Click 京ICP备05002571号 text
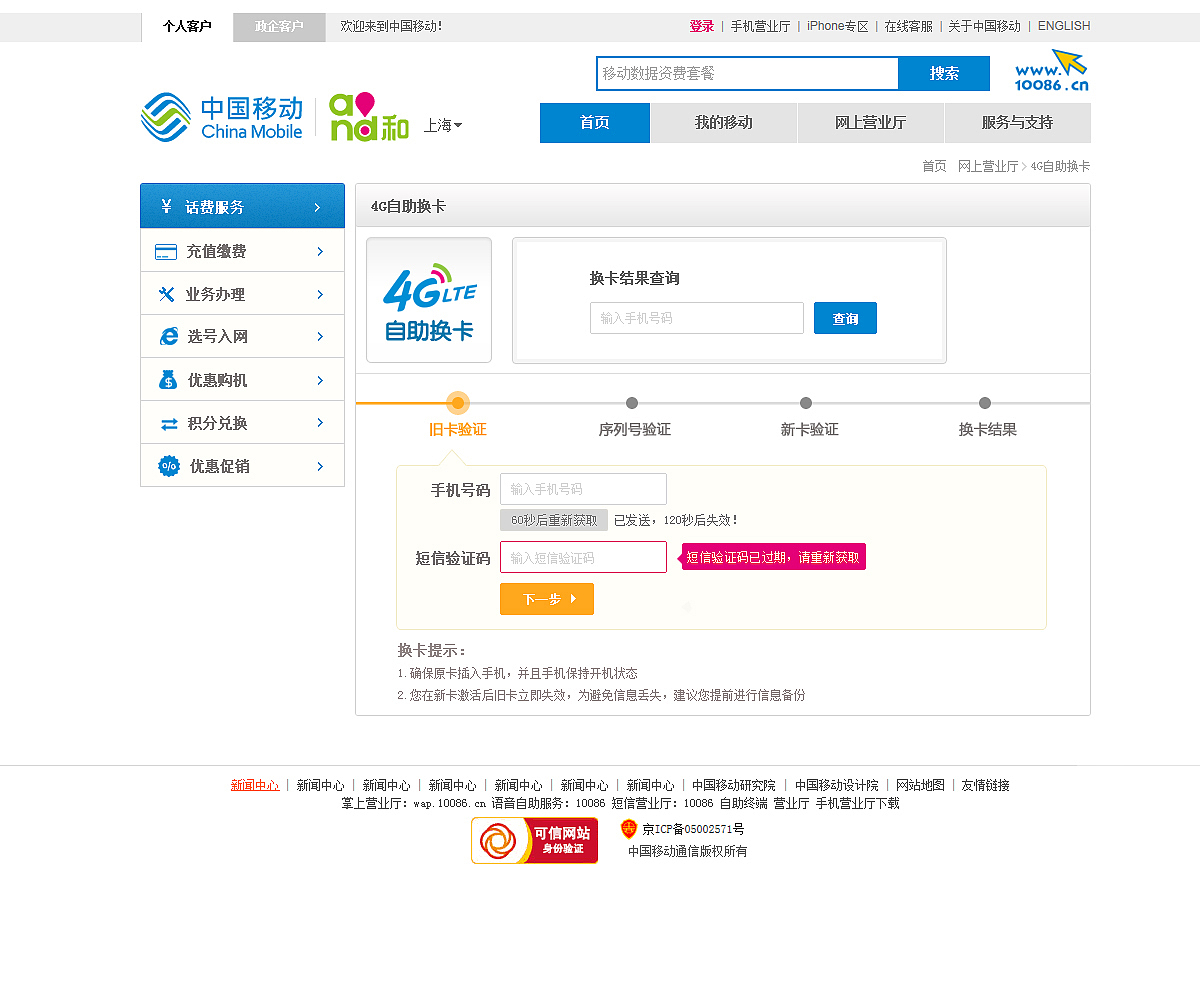1200x1008 pixels. pyautogui.click(x=693, y=829)
